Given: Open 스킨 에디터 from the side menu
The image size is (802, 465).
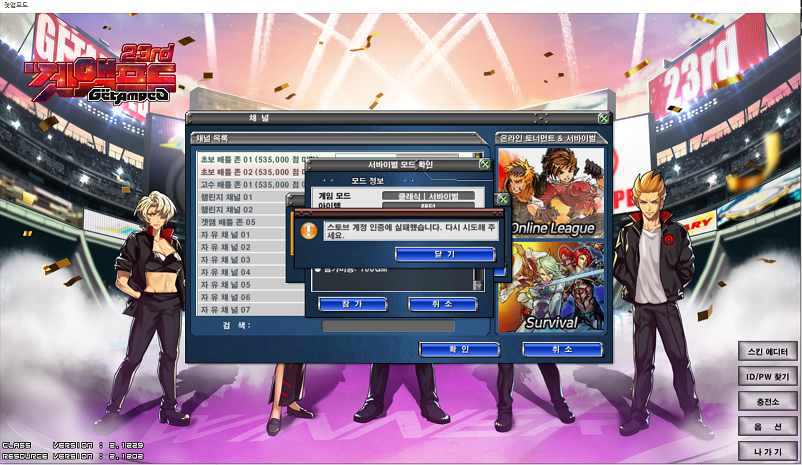Looking at the screenshot, I should coord(769,352).
